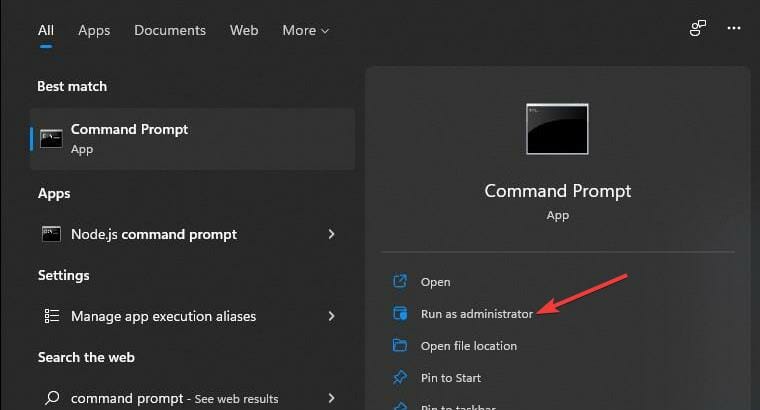Switch to the Apps tab
760x410 pixels.
coord(94,30)
